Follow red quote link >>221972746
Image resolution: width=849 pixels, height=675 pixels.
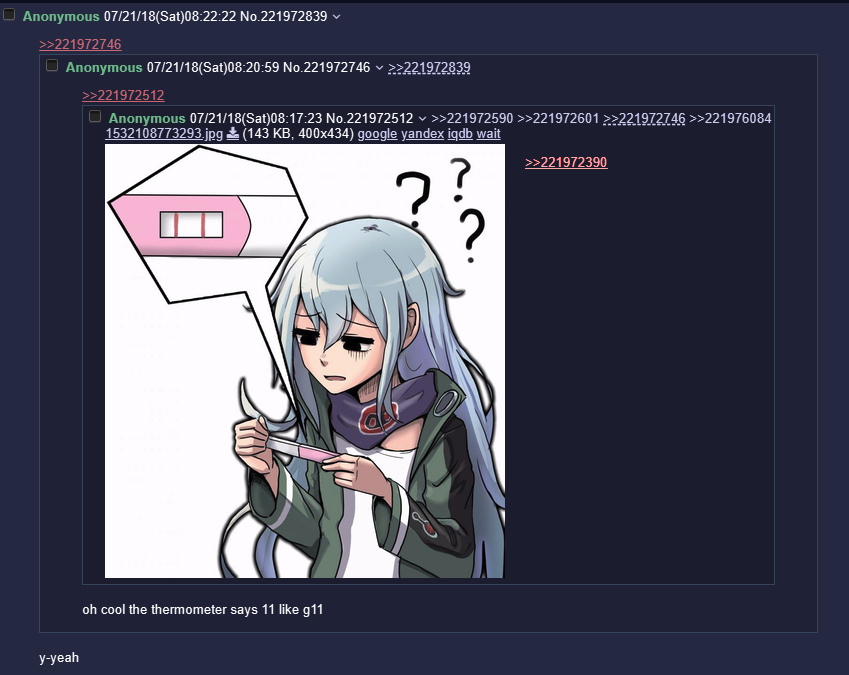pos(80,44)
